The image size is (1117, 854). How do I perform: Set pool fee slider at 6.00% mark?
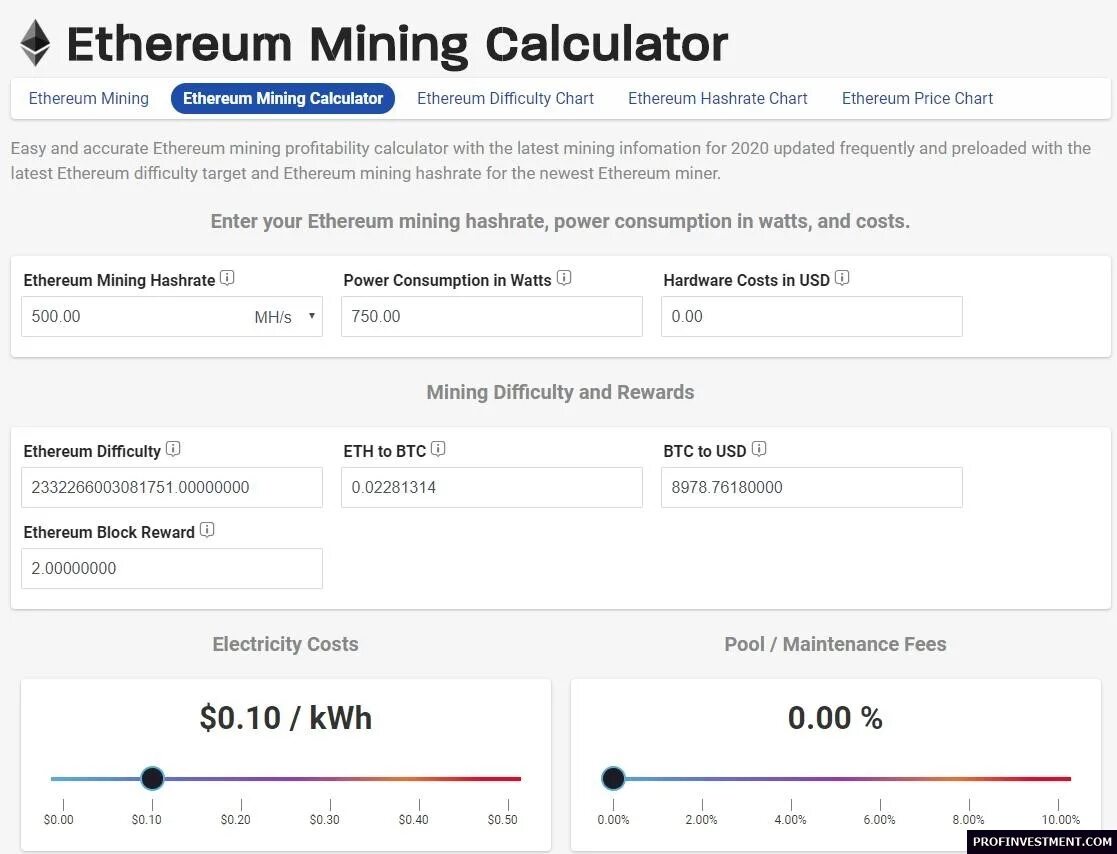[880, 779]
